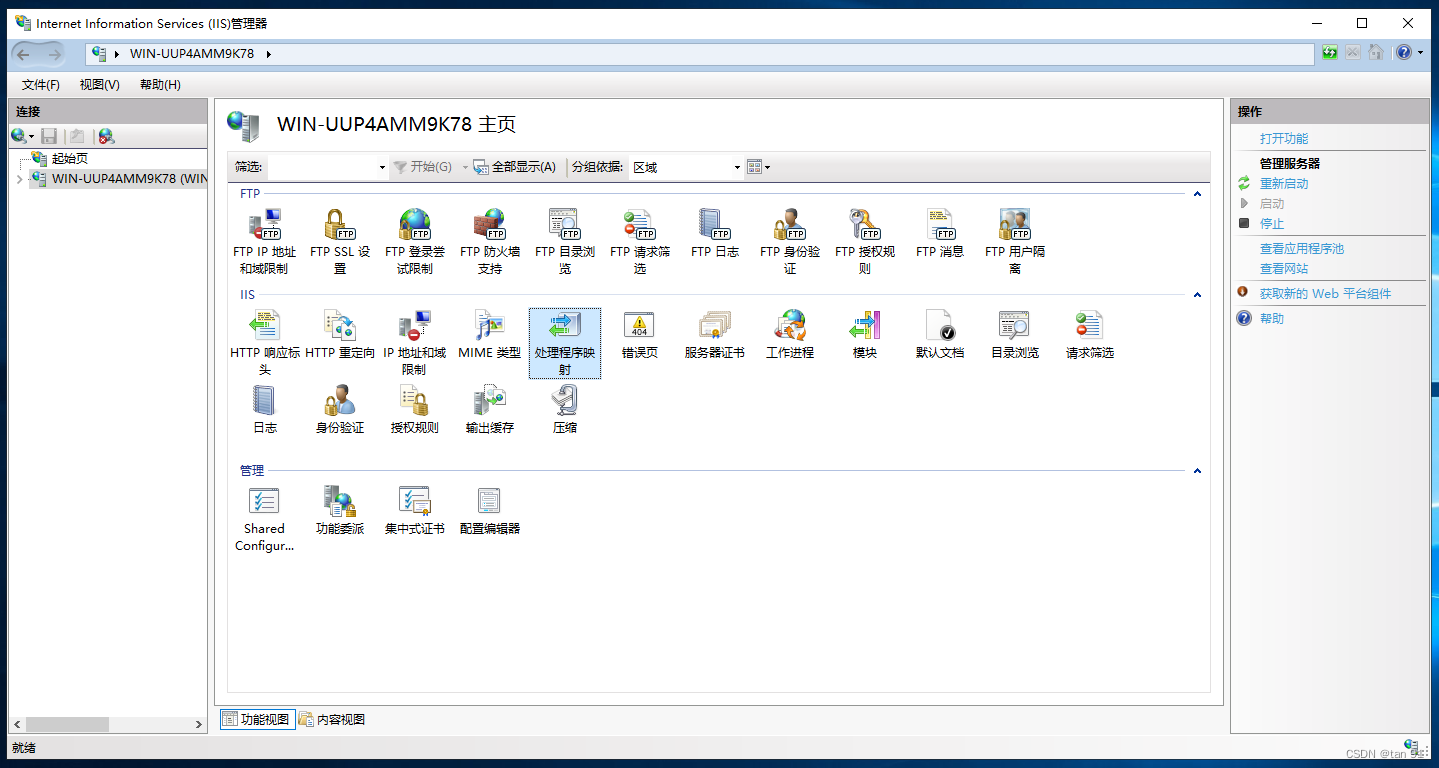Image resolution: width=1439 pixels, height=768 pixels.
Task: Open 配置编辑器 feature
Action: [490, 511]
